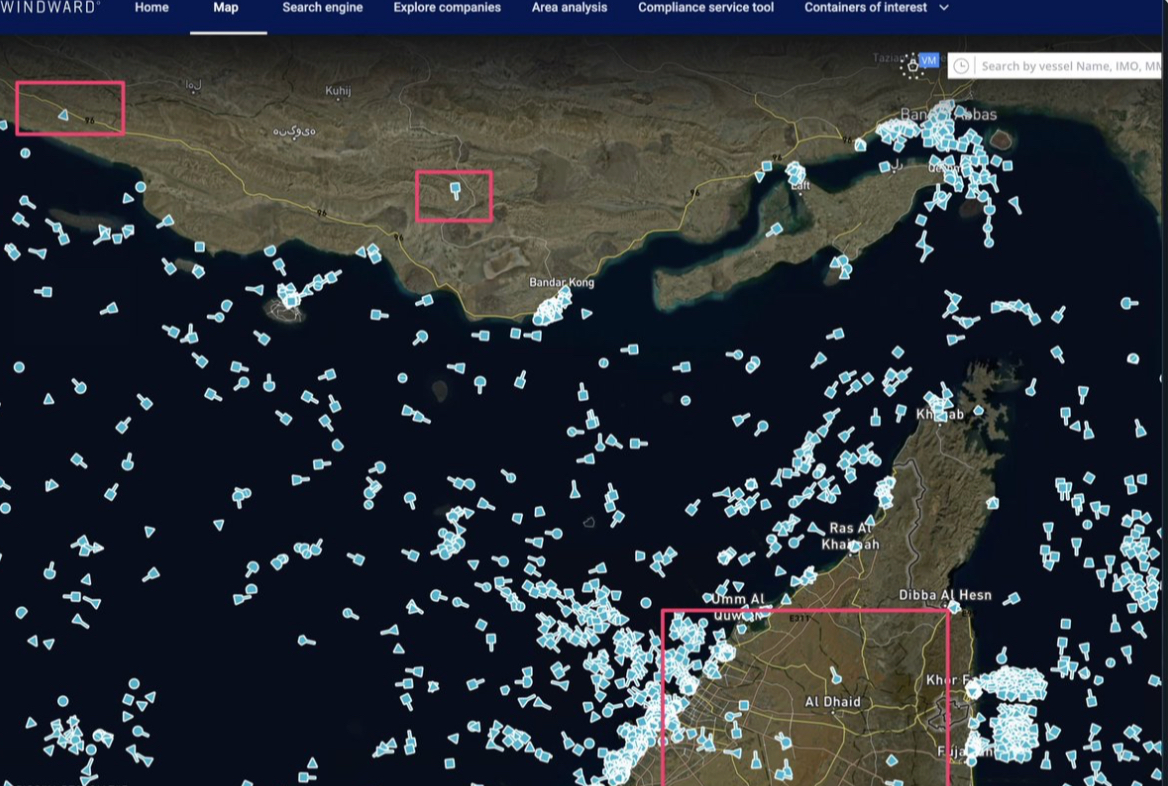Screen dimensions: 1168x786
Task: Open the Search engine page
Action: (x=322, y=8)
